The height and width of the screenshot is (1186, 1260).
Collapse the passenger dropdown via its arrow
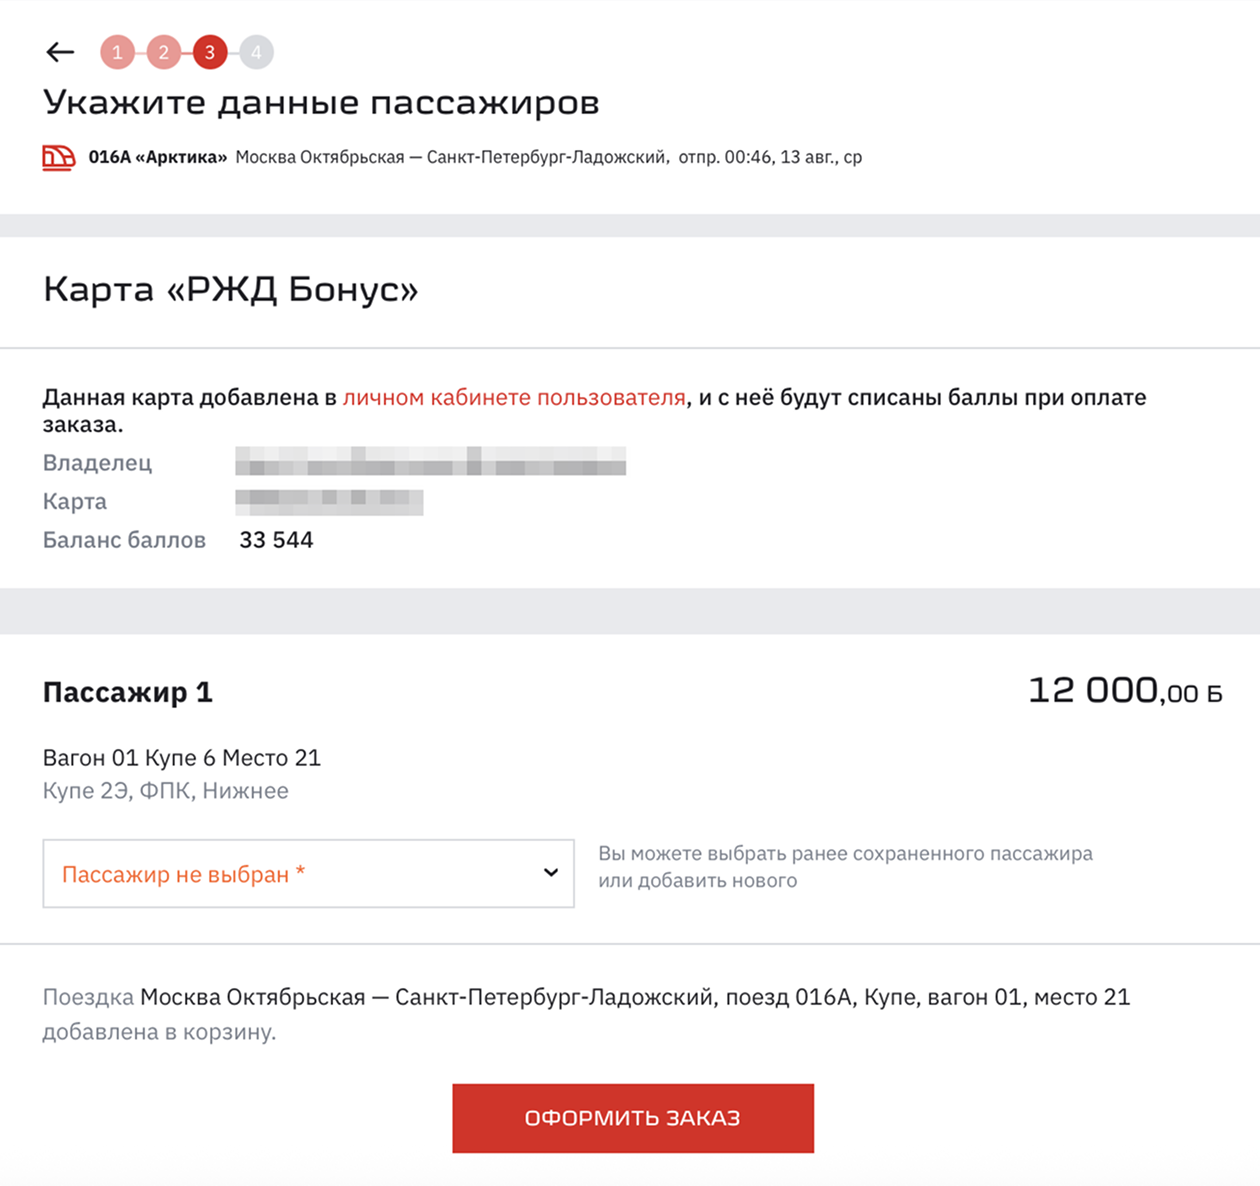(x=549, y=873)
